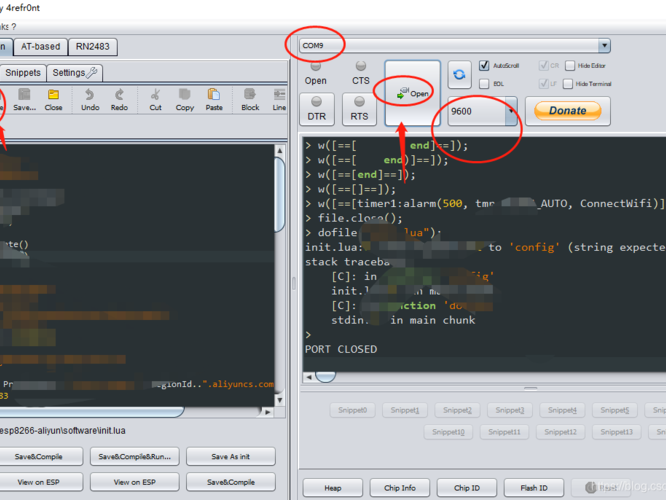This screenshot has height=500, width=666.
Task: Click the Save As init button
Action: pyautogui.click(x=231, y=457)
